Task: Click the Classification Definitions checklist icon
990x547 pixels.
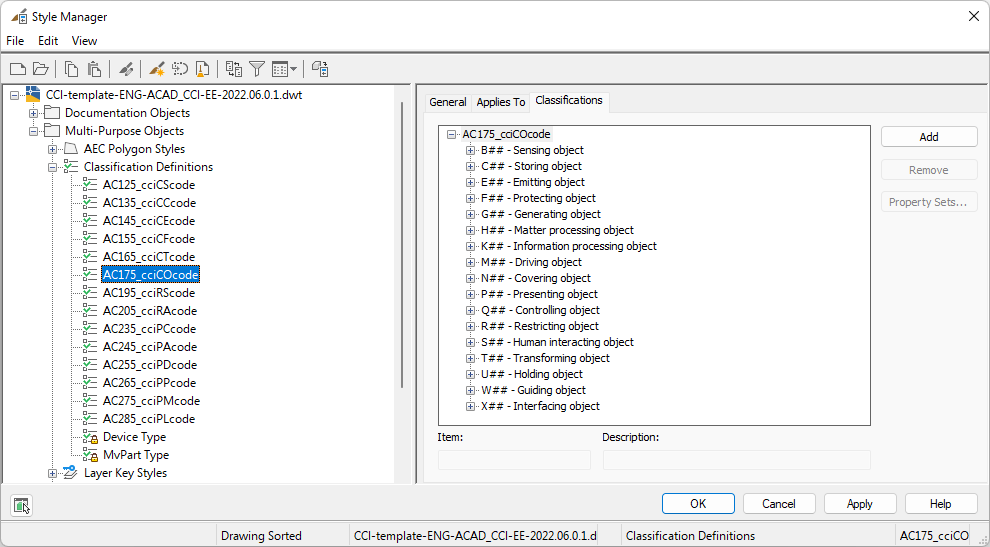Action: pyautogui.click(x=71, y=167)
